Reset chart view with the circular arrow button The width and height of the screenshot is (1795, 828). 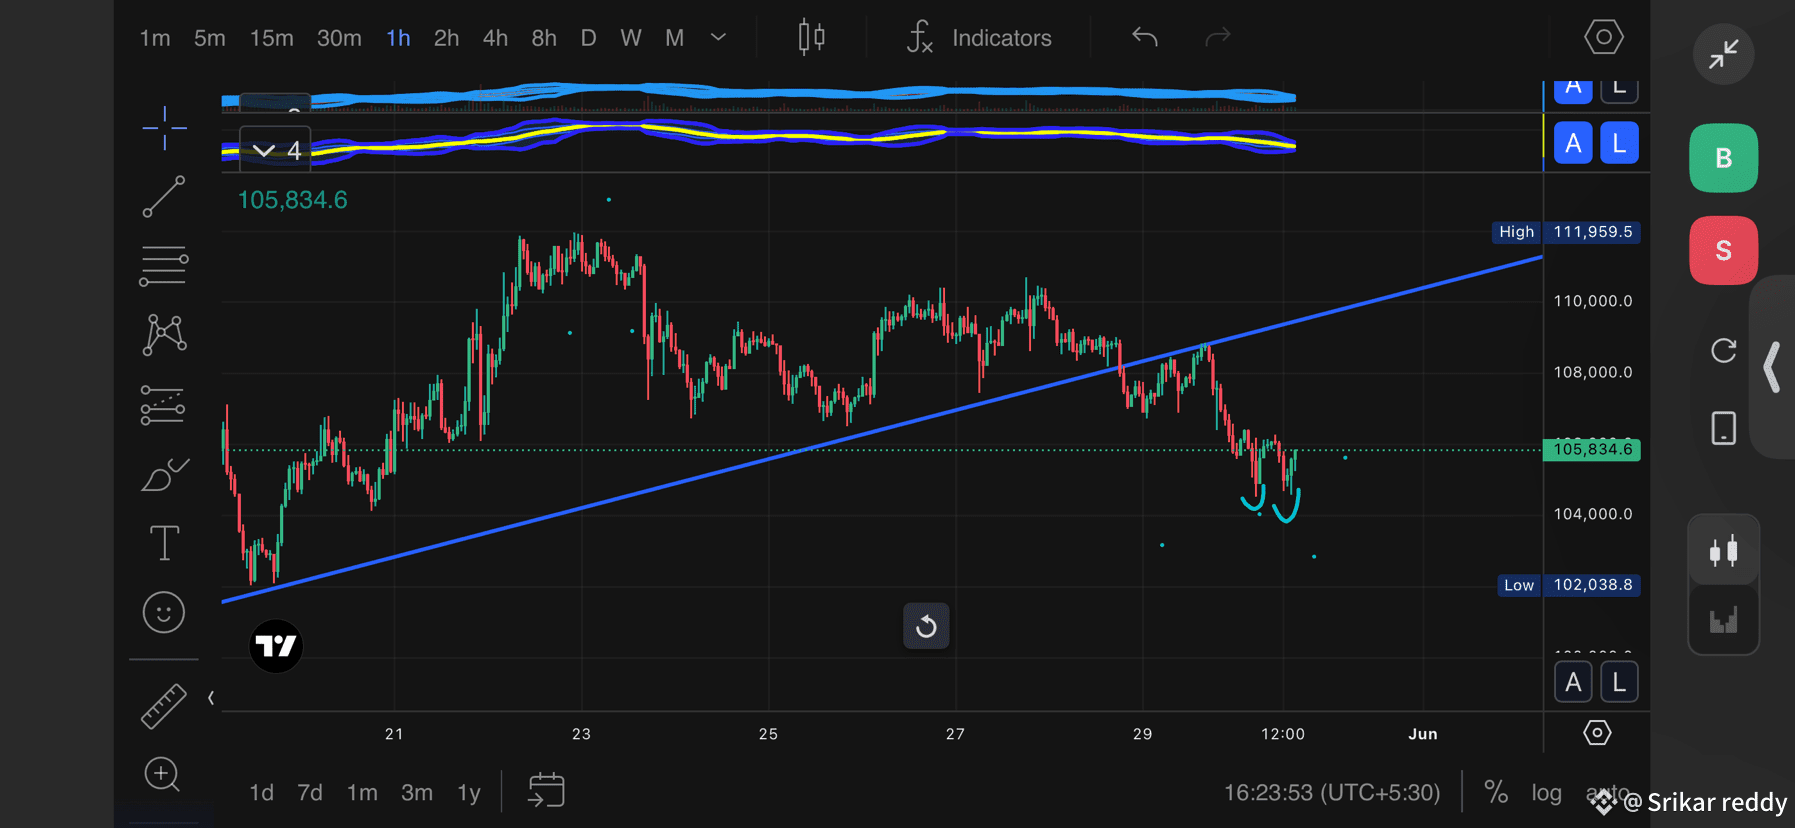pos(926,626)
